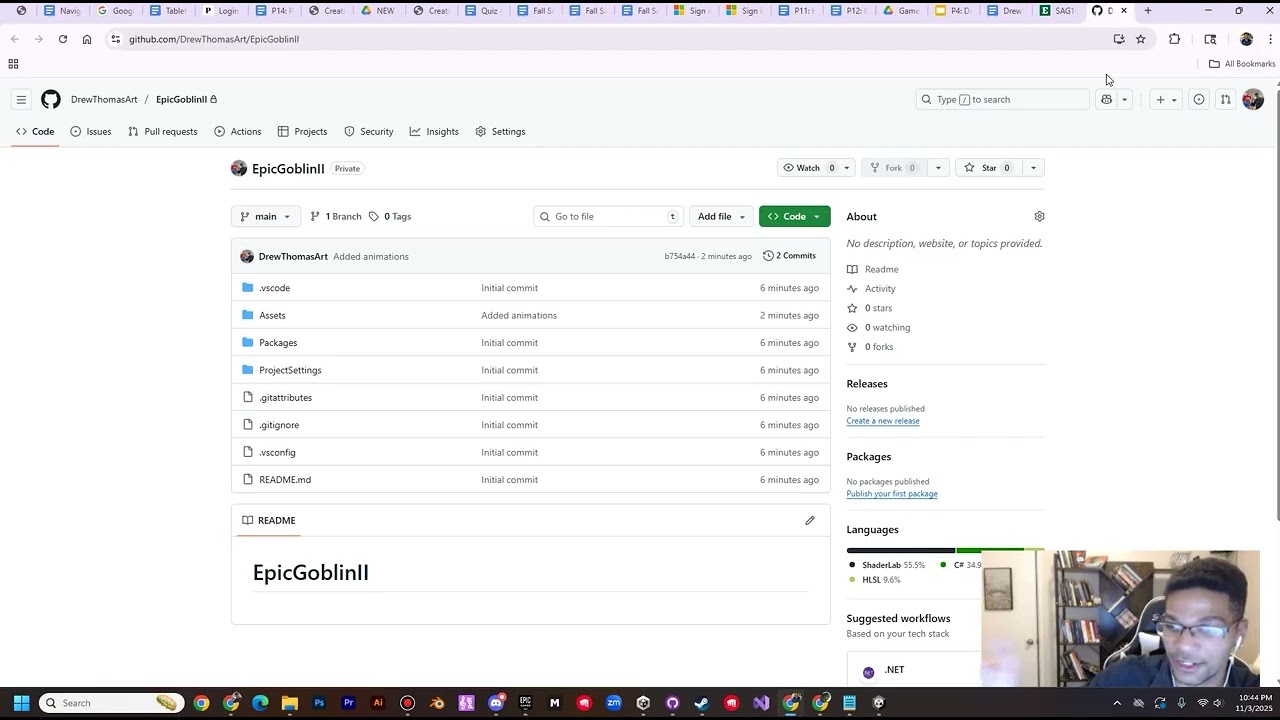Click the GitHub Octocat logo

tap(51, 99)
